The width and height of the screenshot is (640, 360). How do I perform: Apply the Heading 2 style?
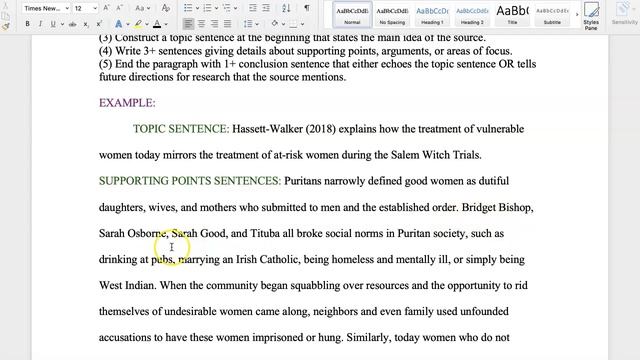[472, 15]
